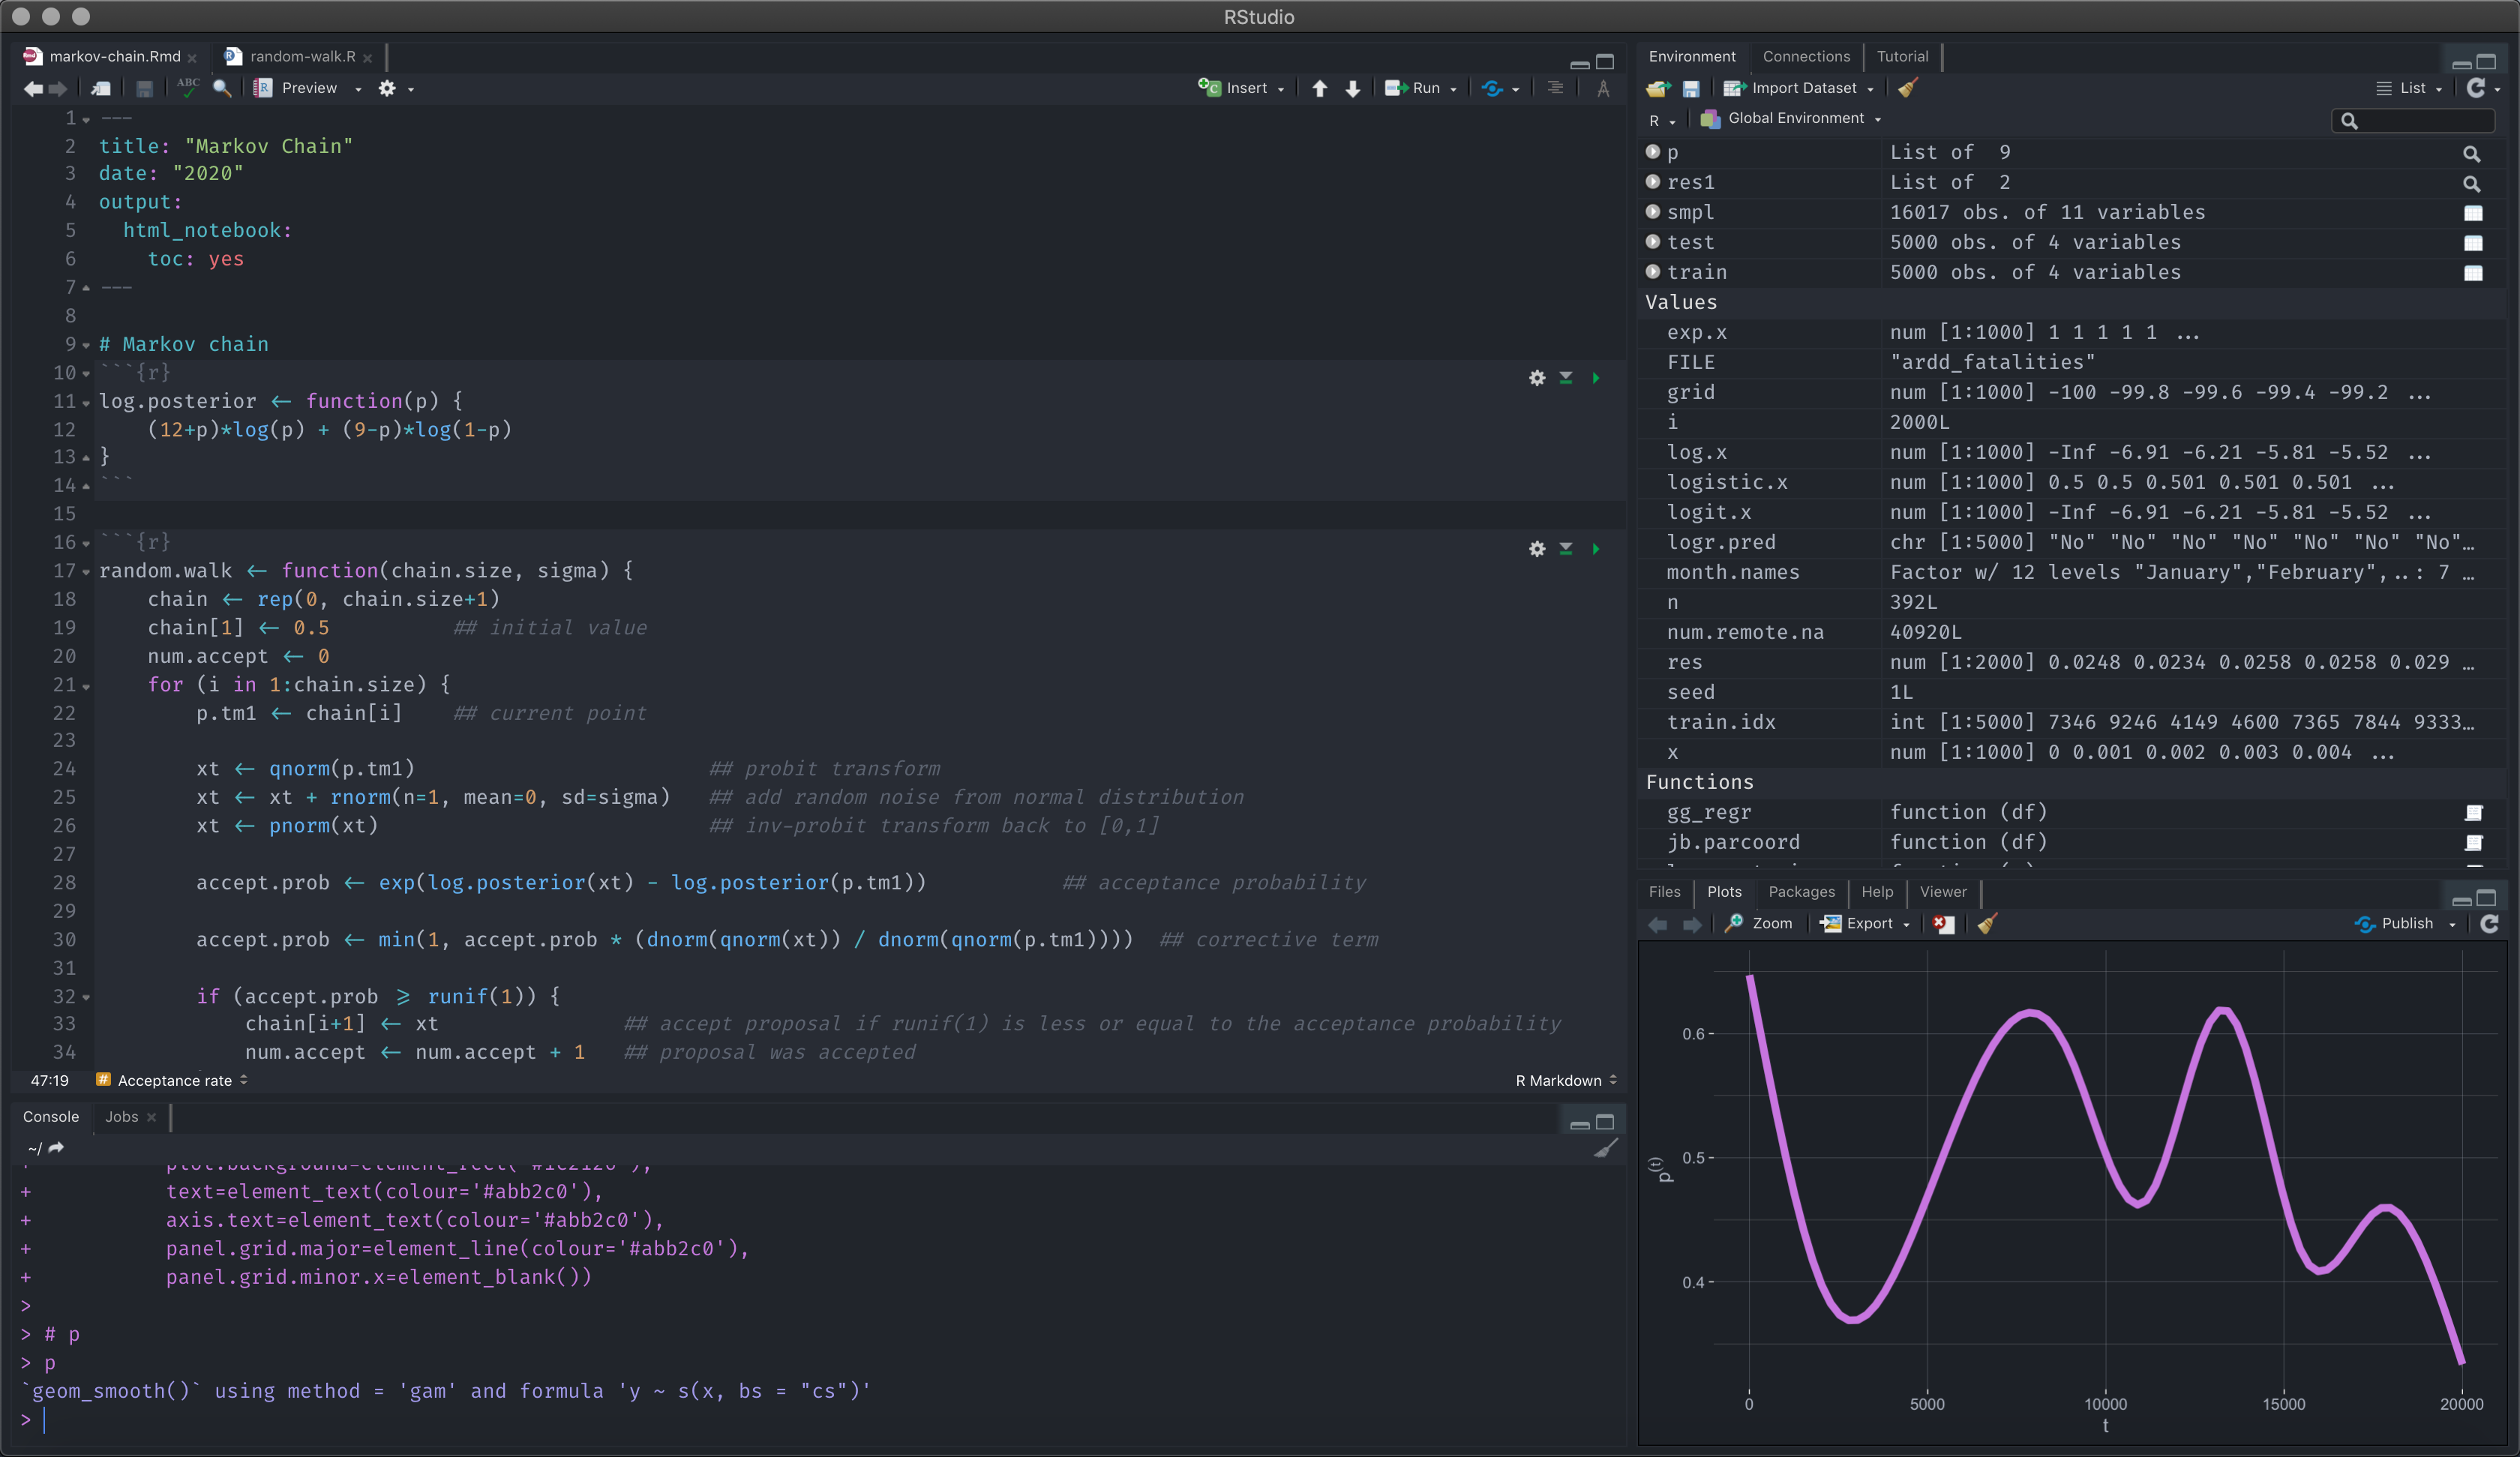
Task: Go to previous section with up arrow
Action: click(x=1320, y=88)
